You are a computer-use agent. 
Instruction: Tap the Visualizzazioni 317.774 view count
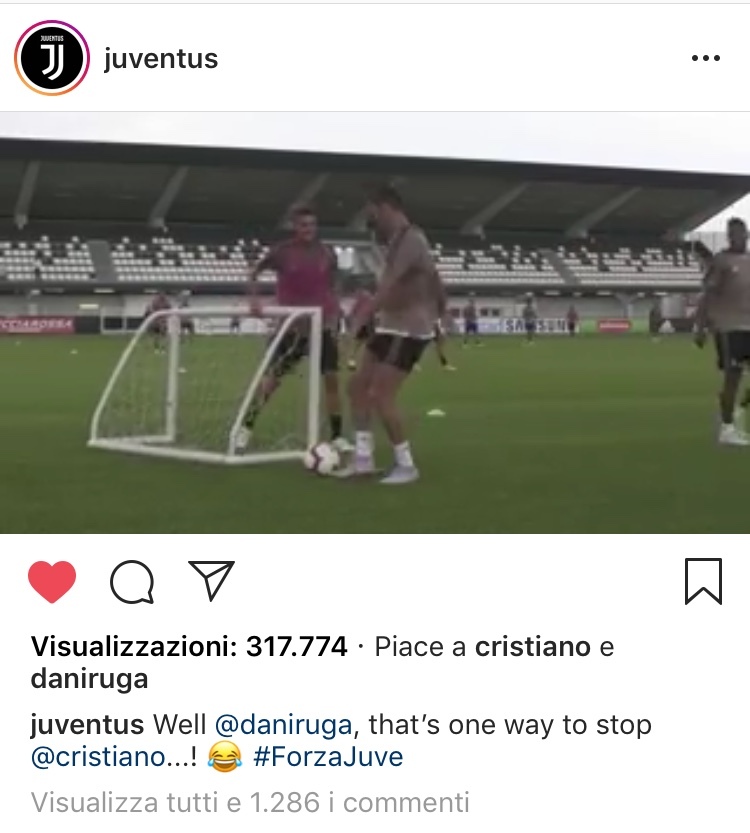pyautogui.click(x=189, y=647)
